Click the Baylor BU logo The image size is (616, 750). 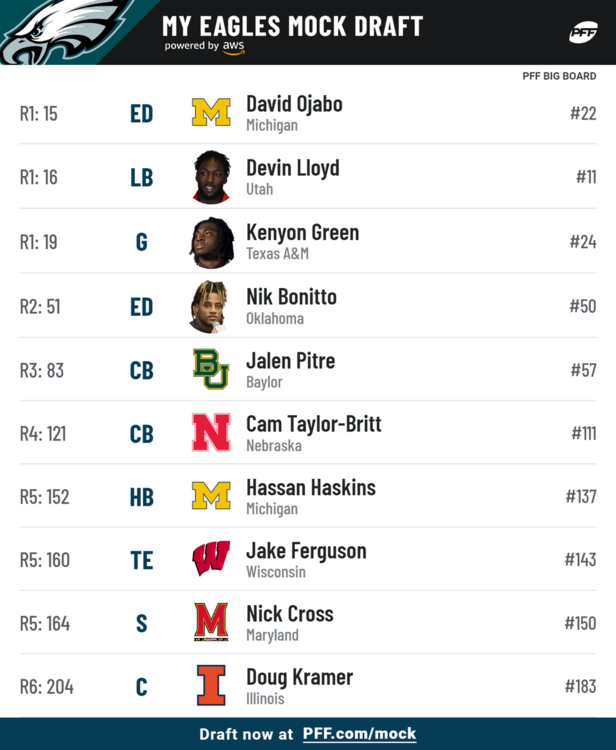[x=211, y=369]
